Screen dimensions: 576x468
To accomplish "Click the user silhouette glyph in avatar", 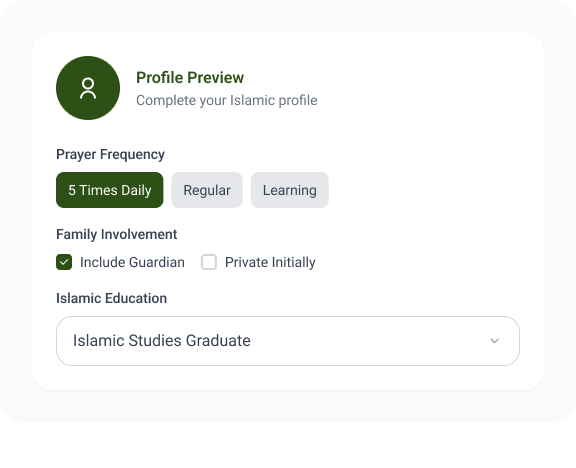I will point(88,88).
